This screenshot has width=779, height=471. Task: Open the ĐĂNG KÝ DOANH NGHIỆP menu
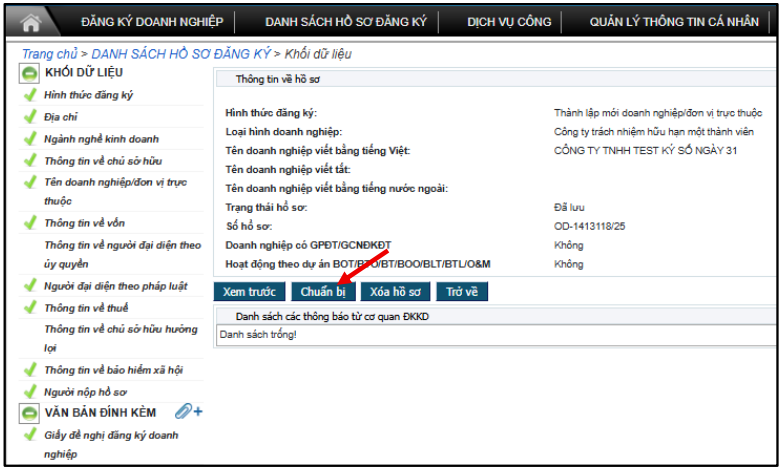coord(152,22)
